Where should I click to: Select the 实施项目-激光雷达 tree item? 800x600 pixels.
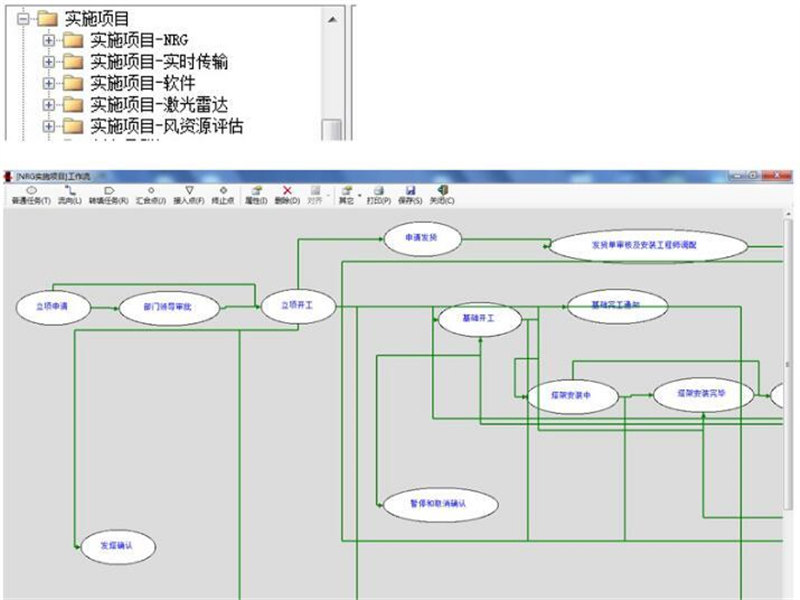tap(159, 105)
